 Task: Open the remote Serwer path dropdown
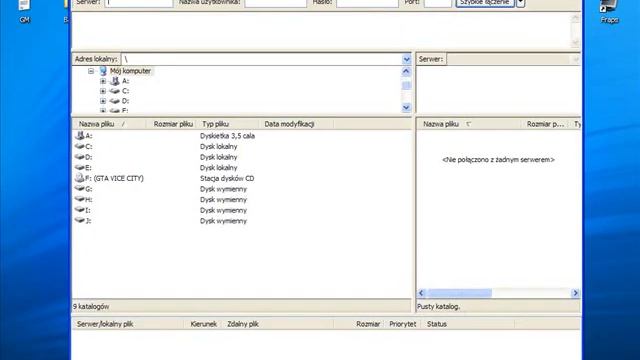[x=575, y=60]
